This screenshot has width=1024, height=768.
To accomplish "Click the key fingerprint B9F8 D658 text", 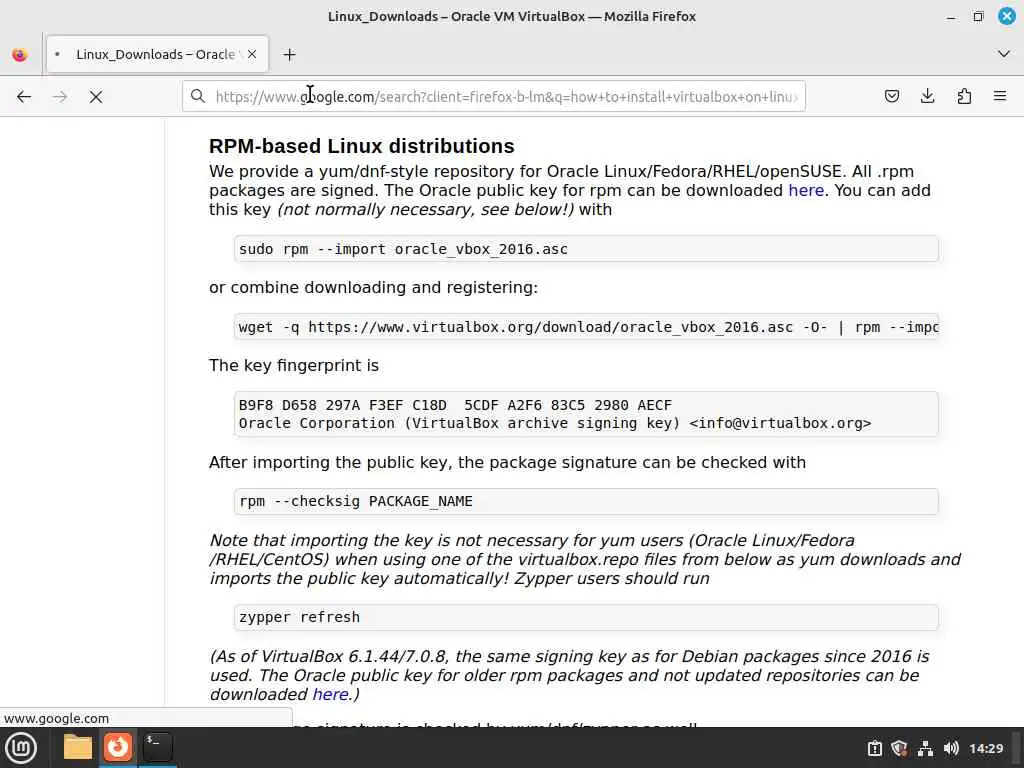I will [455, 405].
